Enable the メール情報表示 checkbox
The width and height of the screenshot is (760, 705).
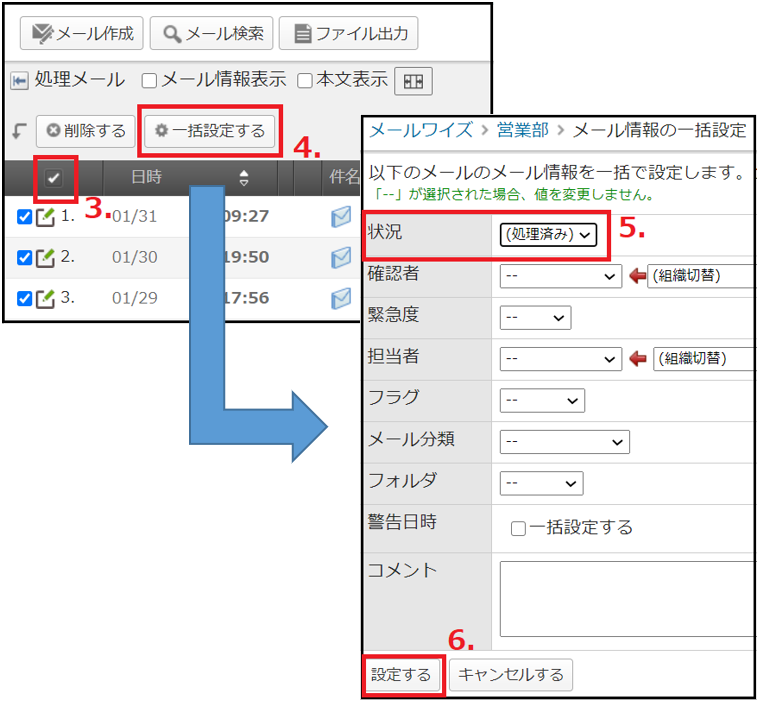(149, 80)
